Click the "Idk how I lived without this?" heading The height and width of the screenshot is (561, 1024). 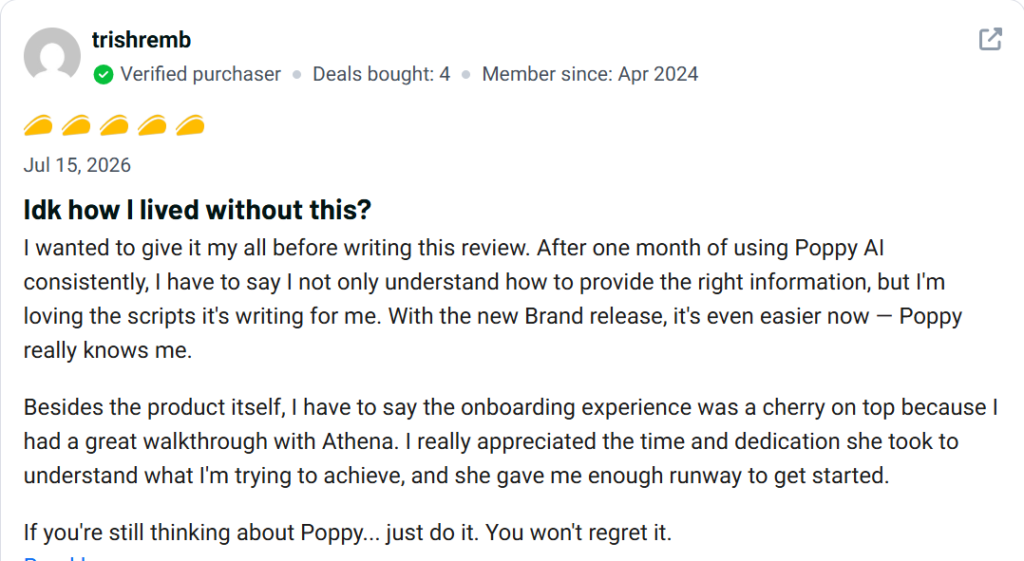pos(197,210)
